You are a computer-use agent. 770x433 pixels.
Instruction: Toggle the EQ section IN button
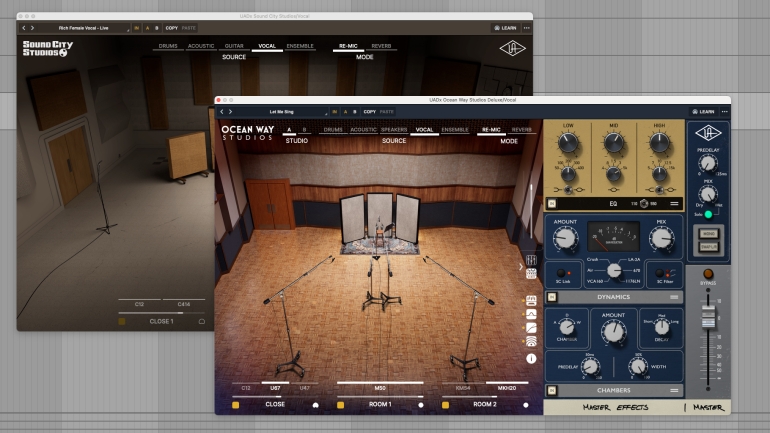[x=552, y=203]
